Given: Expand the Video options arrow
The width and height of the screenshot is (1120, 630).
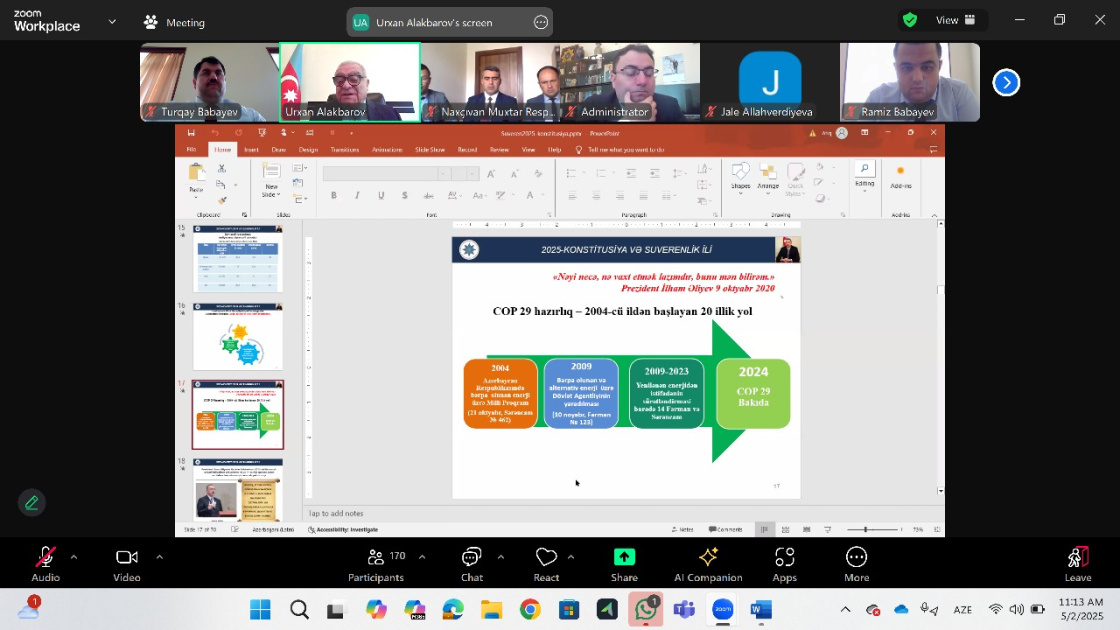Looking at the screenshot, I should point(159,557).
